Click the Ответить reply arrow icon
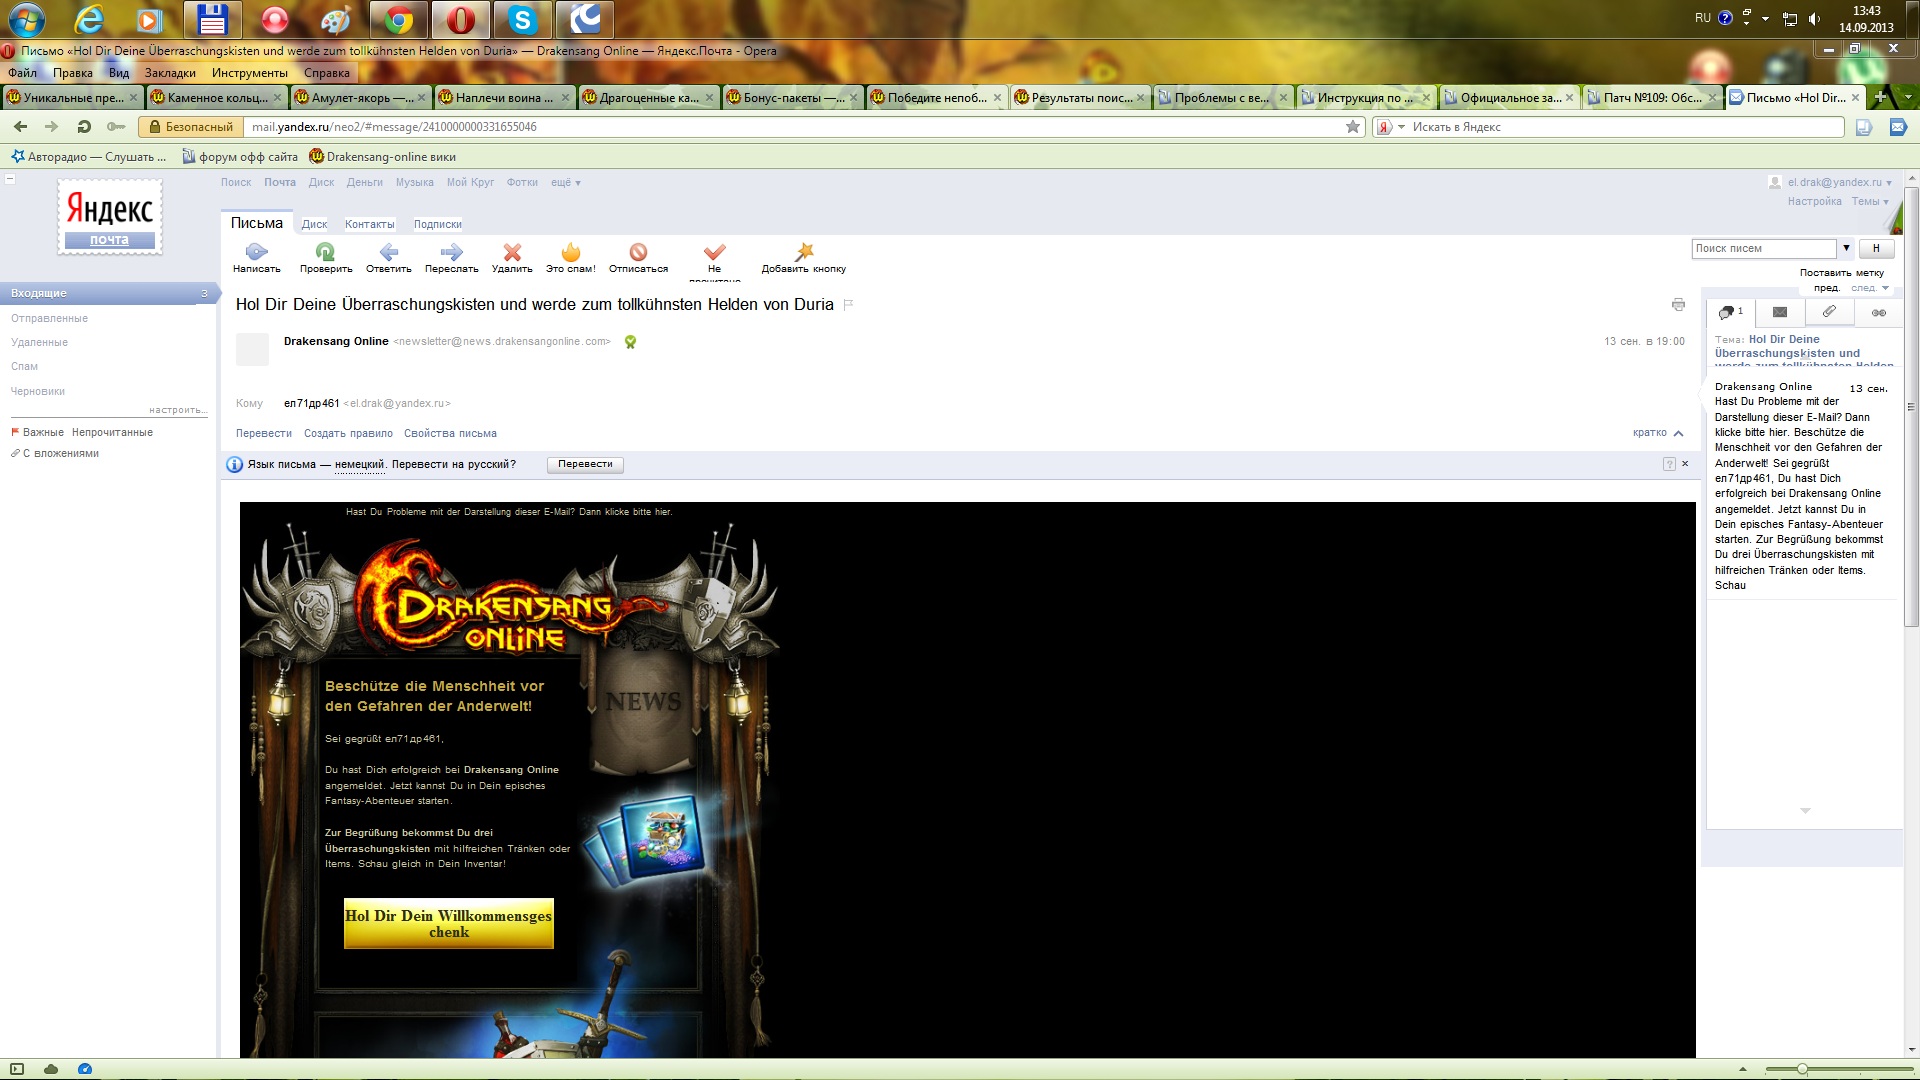Image resolution: width=1920 pixels, height=1080 pixels. [x=389, y=252]
